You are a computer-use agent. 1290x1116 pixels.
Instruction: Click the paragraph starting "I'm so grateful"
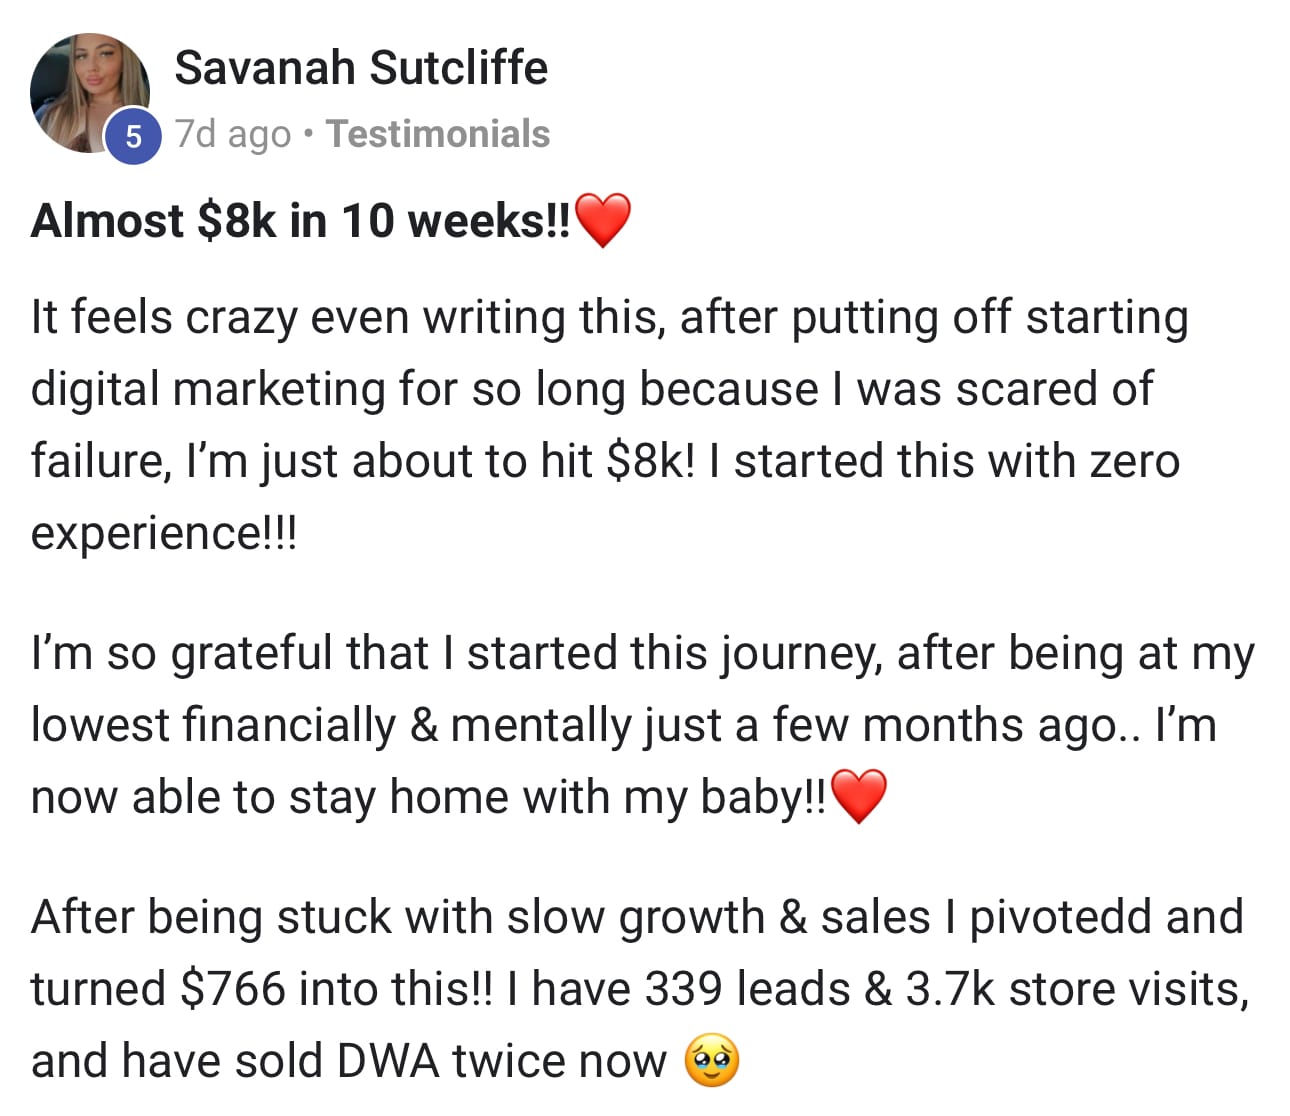(640, 725)
